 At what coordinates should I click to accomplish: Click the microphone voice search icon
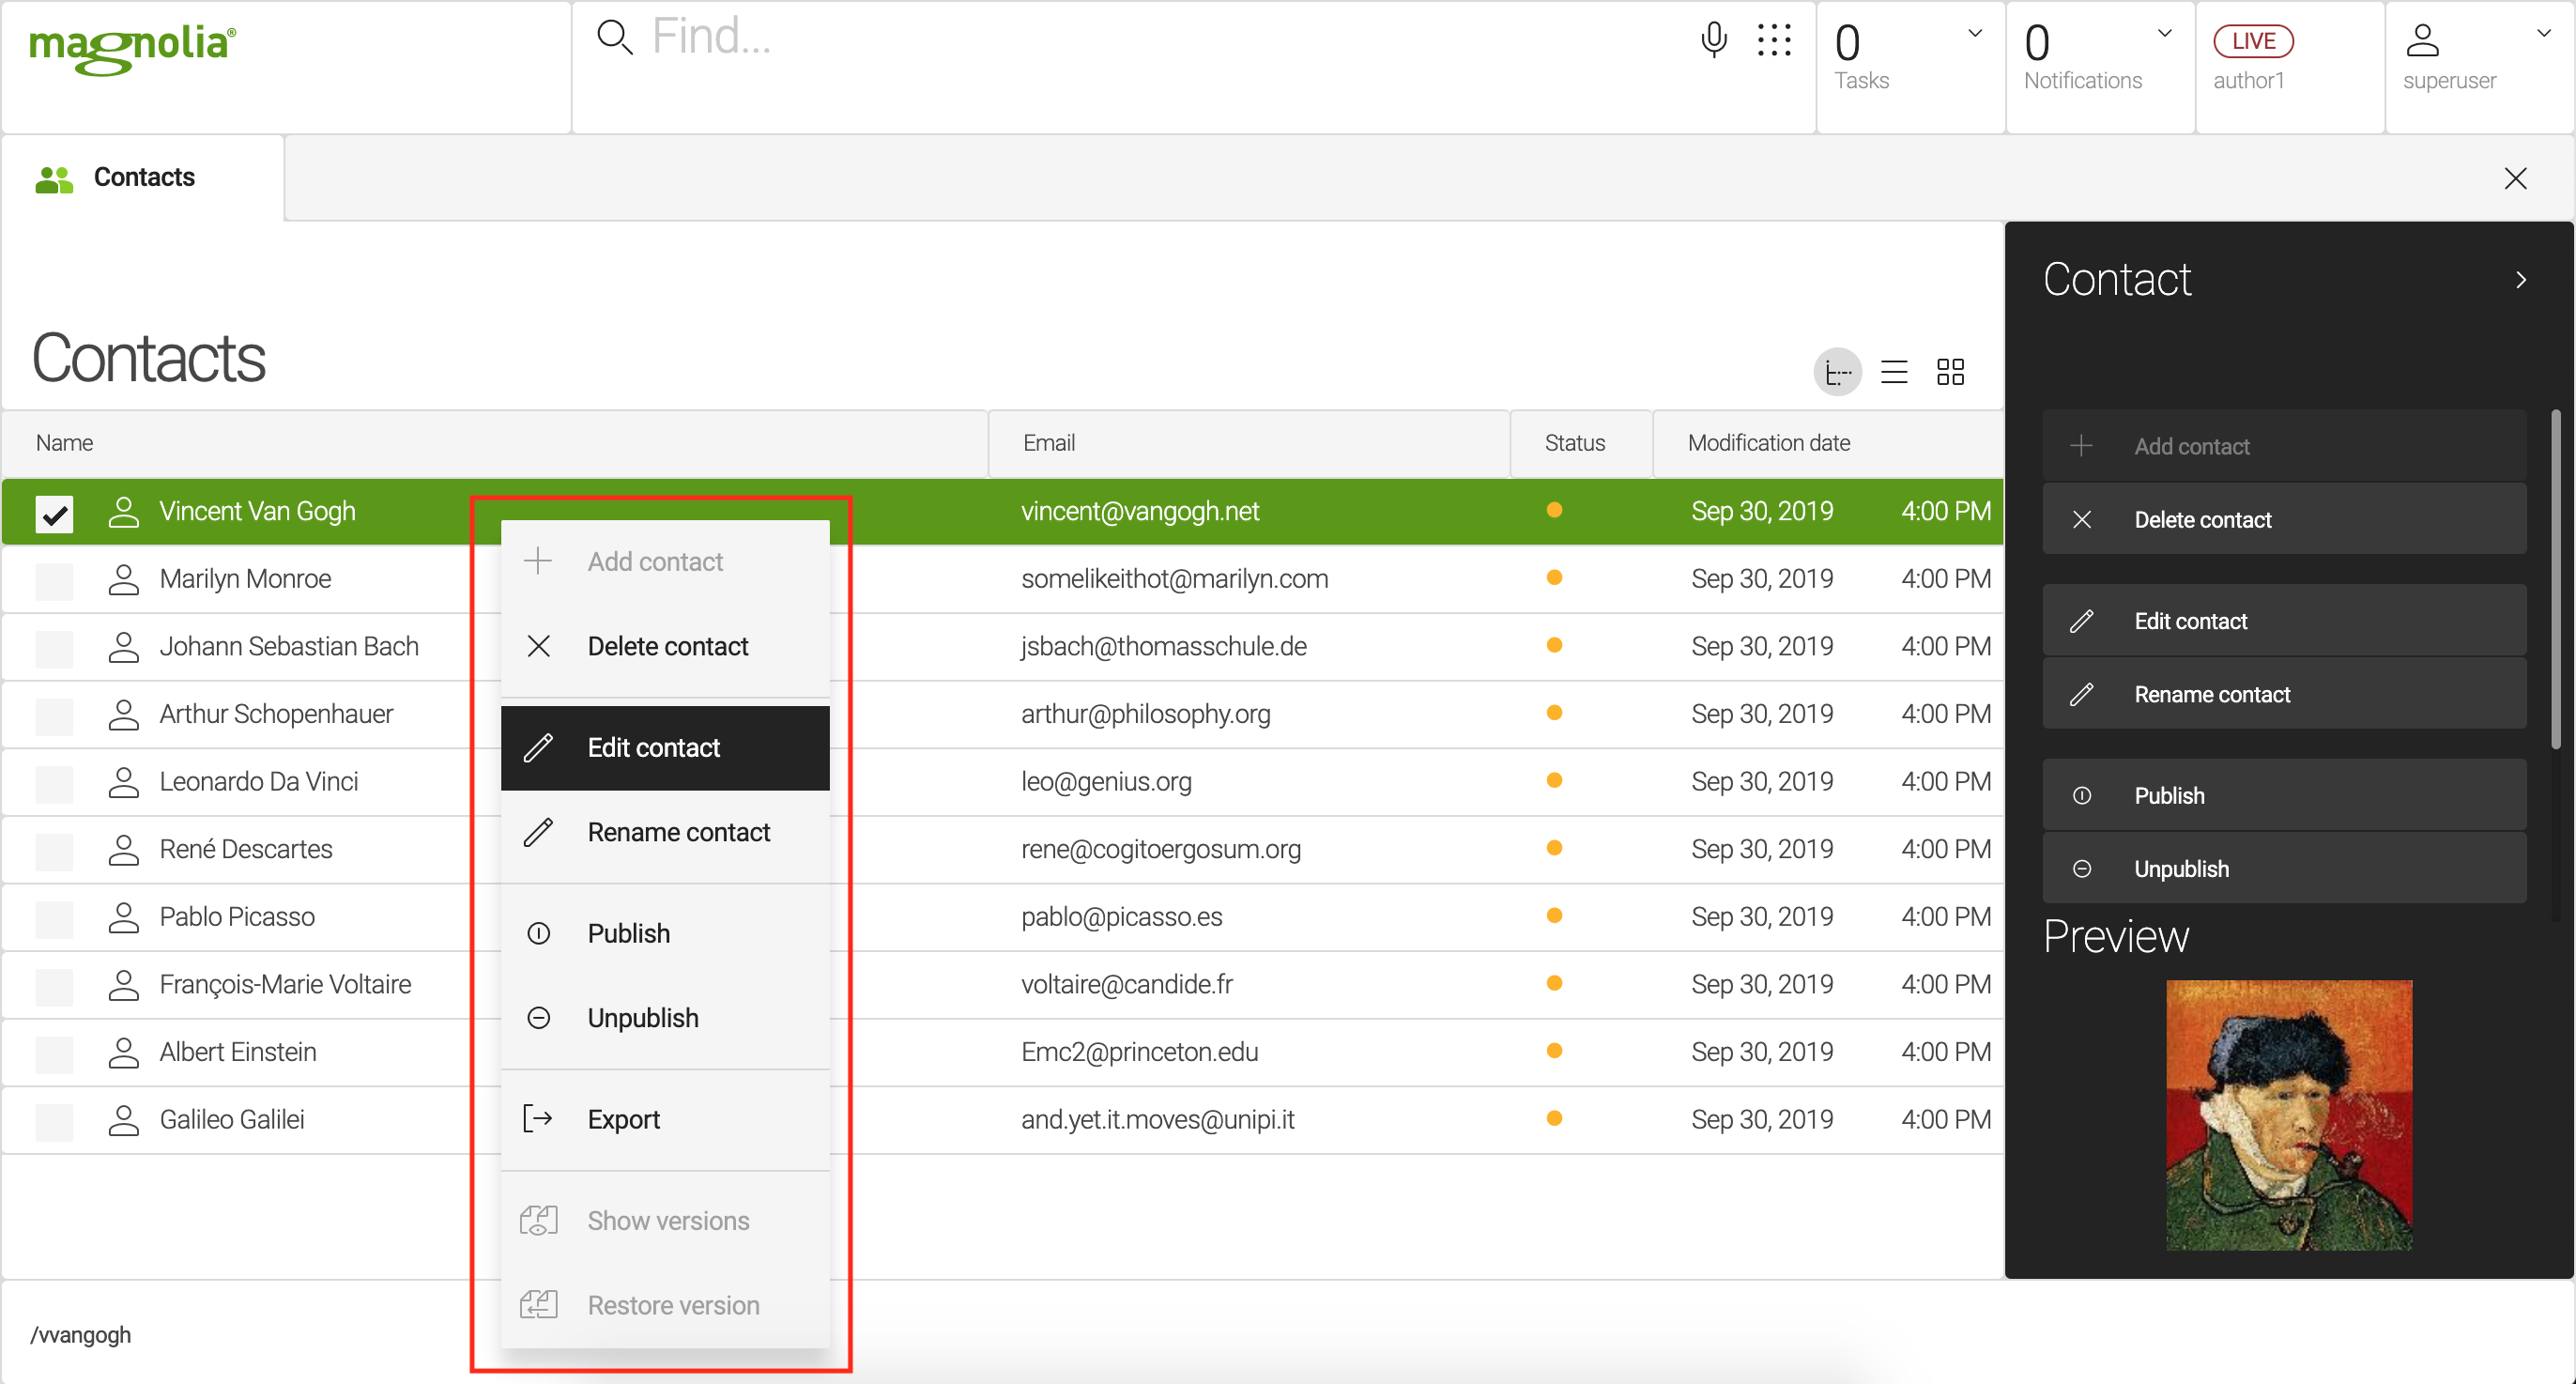click(x=1713, y=40)
